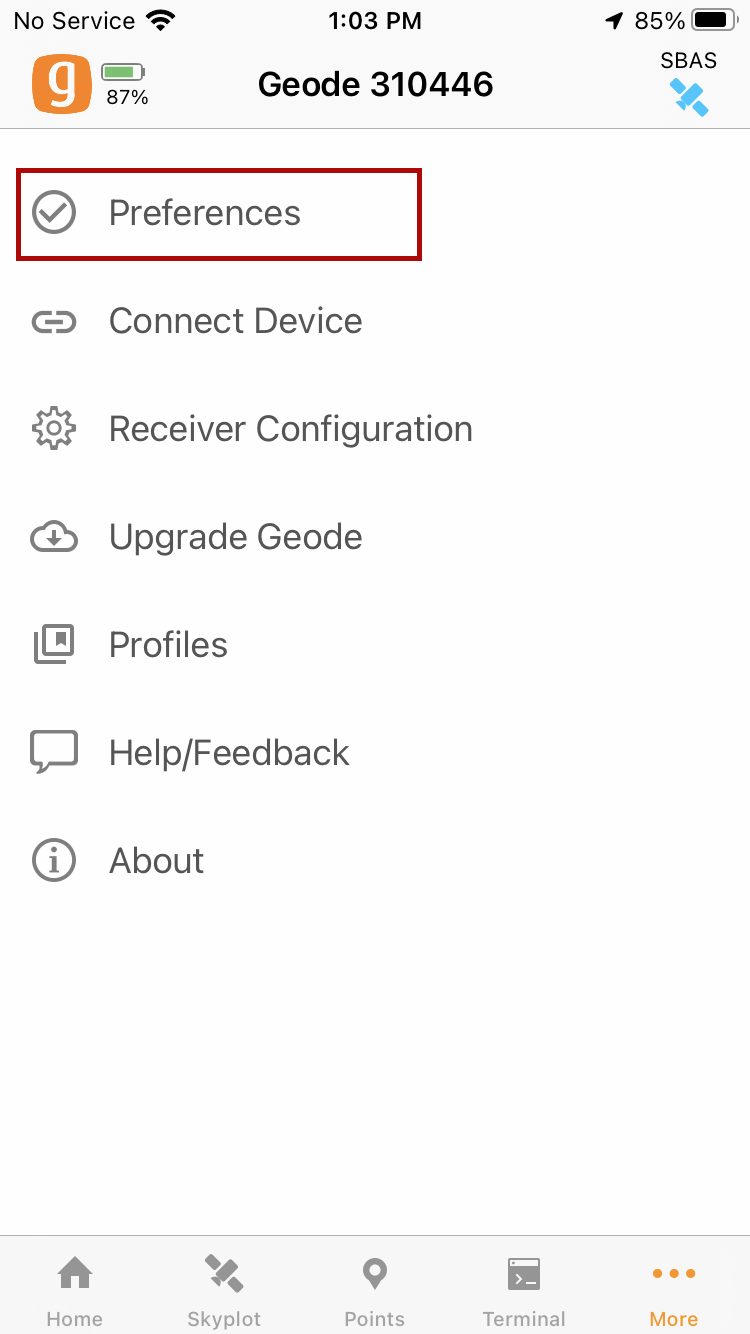
Task: Click the Upgrade Geode cloud download icon
Action: (54, 537)
